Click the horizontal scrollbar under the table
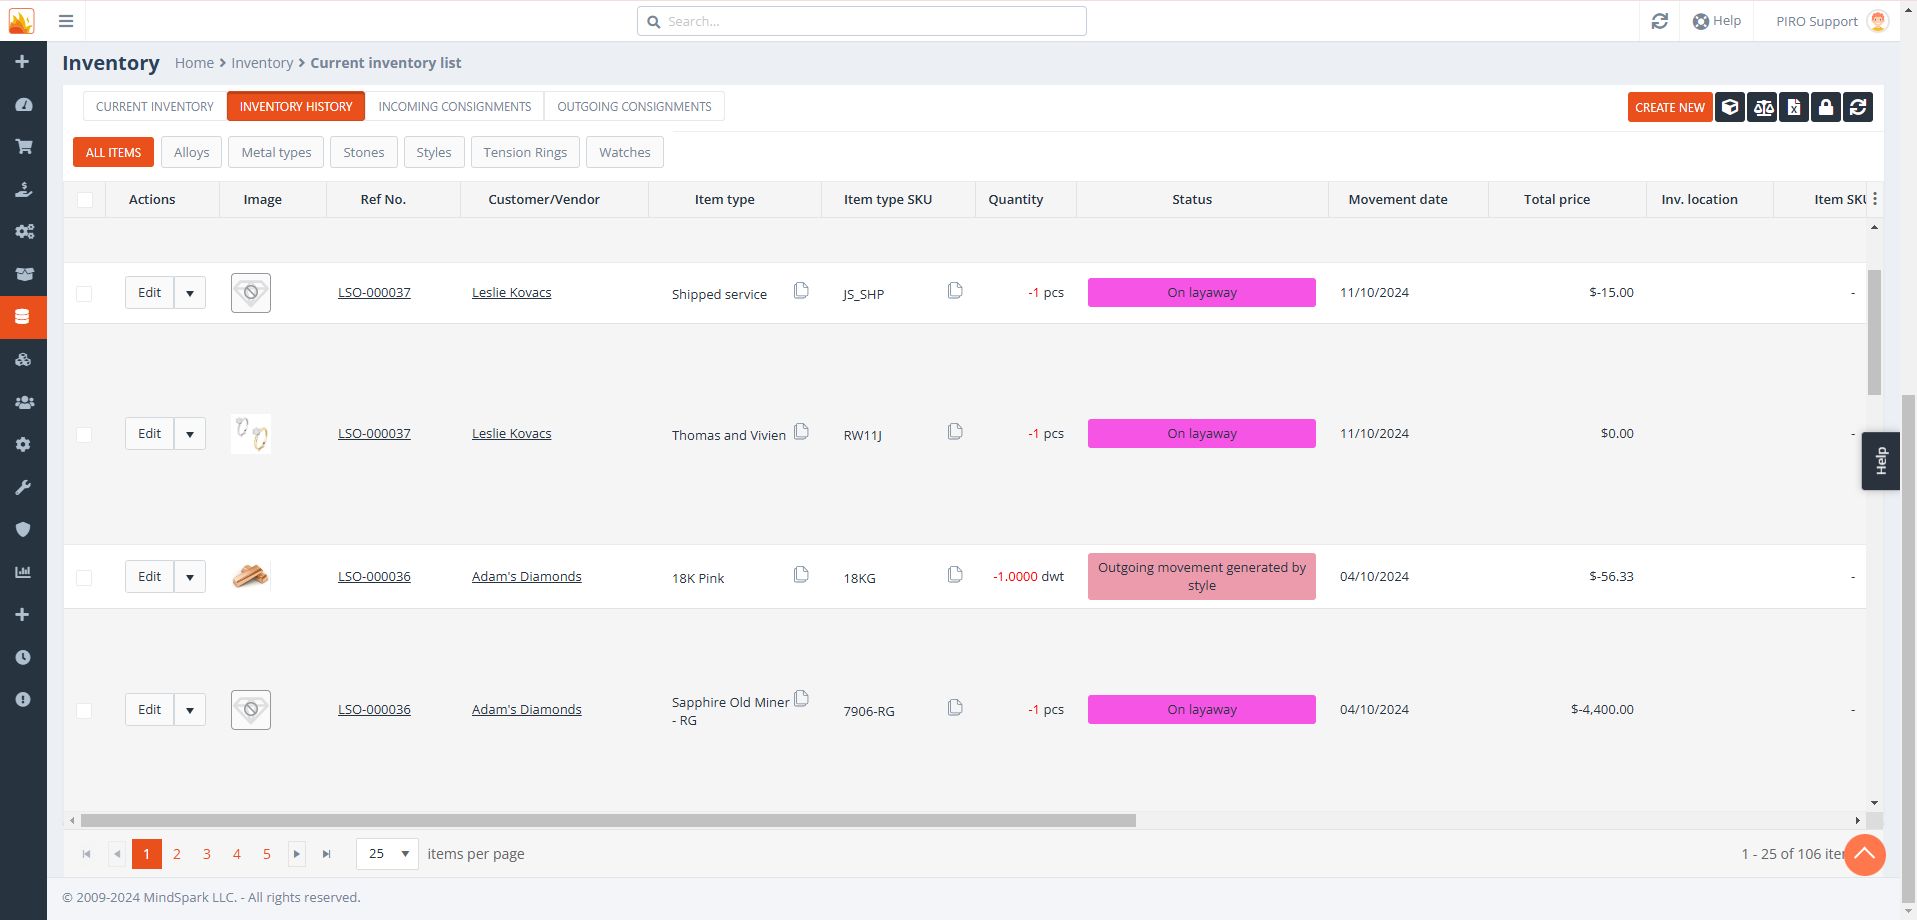The height and width of the screenshot is (920, 1917). pyautogui.click(x=608, y=821)
